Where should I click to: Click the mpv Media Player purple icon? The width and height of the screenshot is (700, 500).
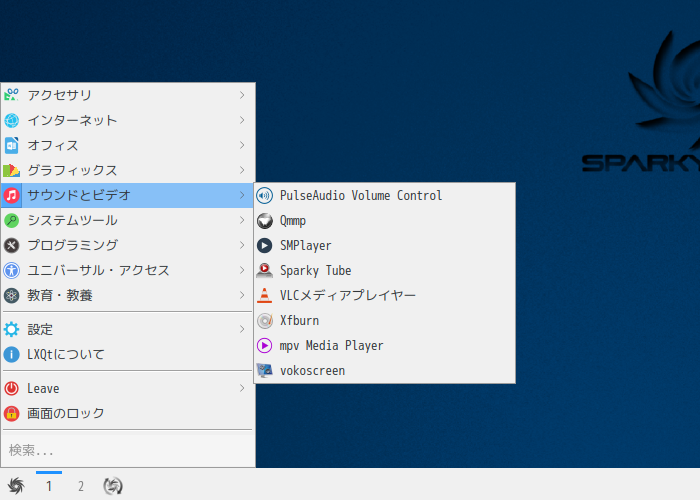[x=265, y=346]
